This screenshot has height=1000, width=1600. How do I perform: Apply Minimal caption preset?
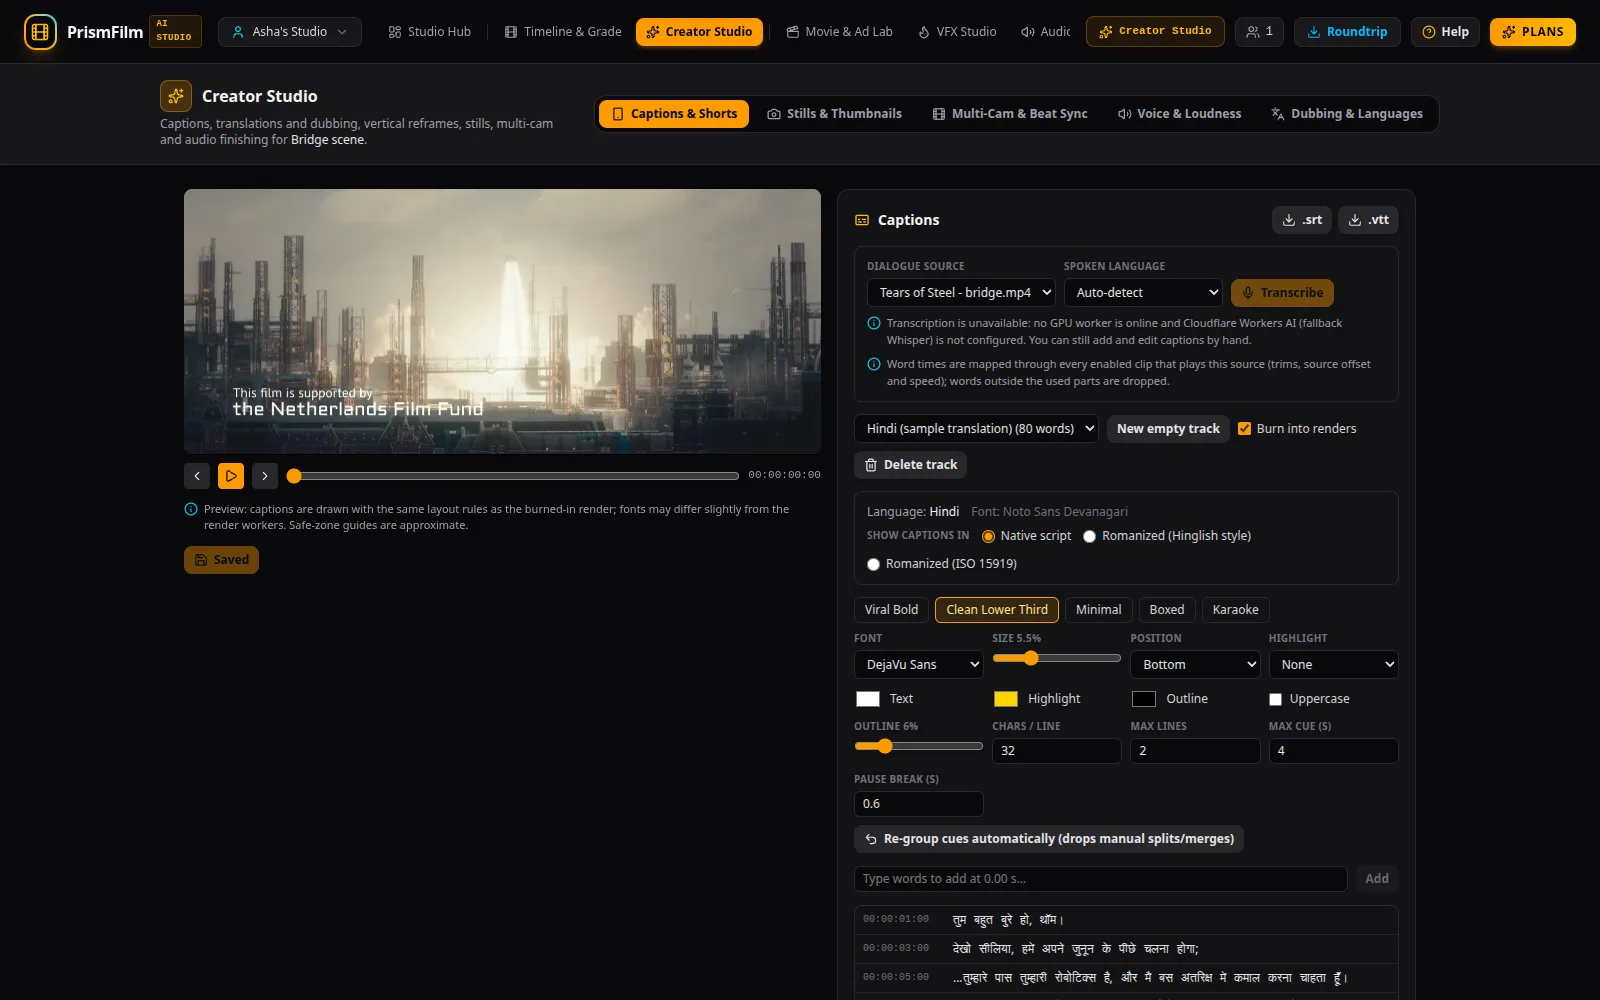[x=1098, y=610]
